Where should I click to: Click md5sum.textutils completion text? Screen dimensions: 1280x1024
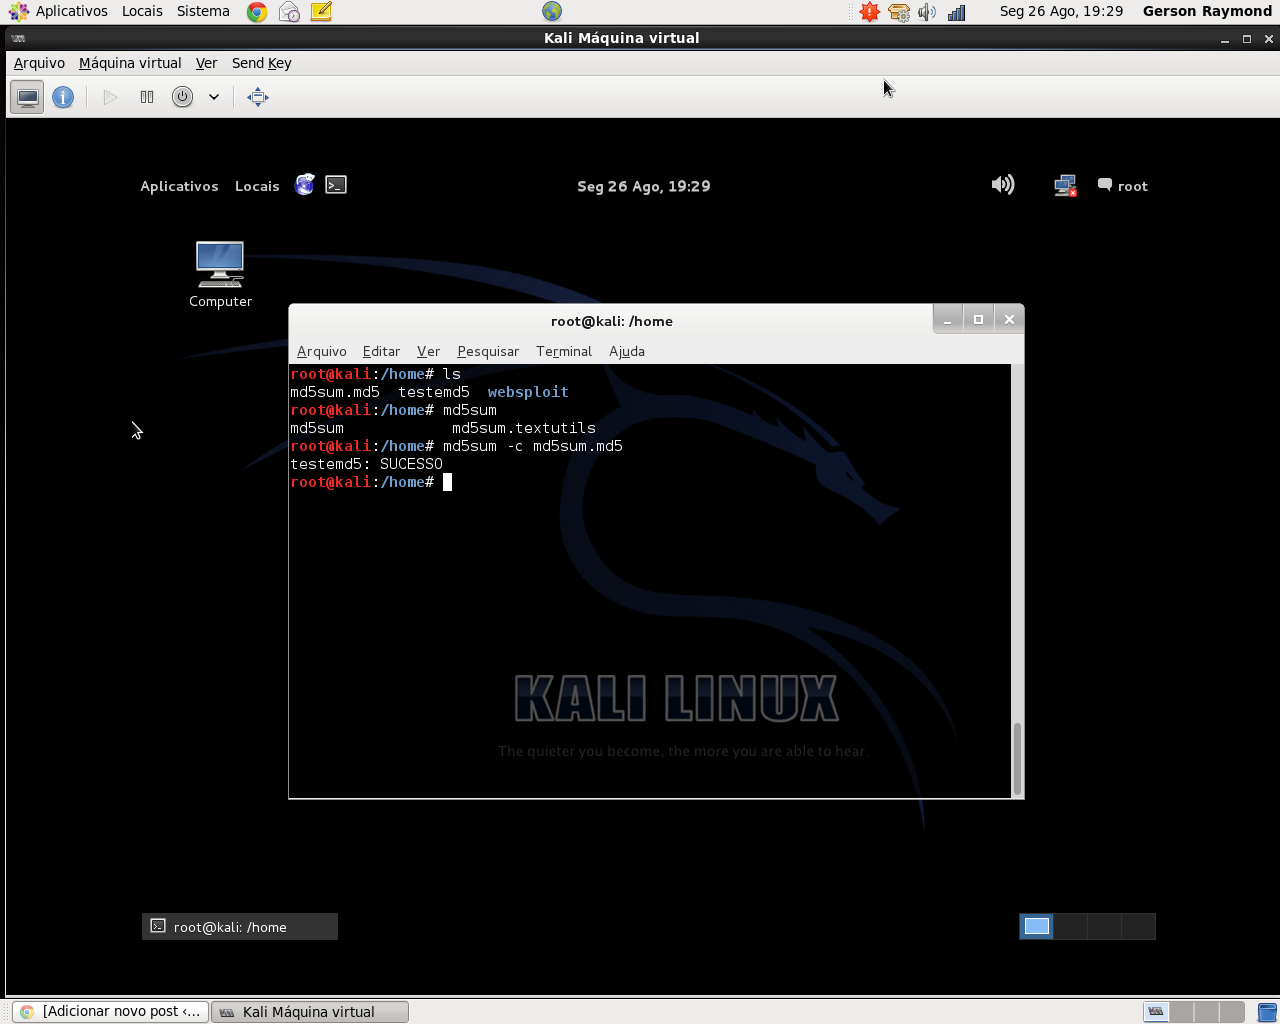524,428
